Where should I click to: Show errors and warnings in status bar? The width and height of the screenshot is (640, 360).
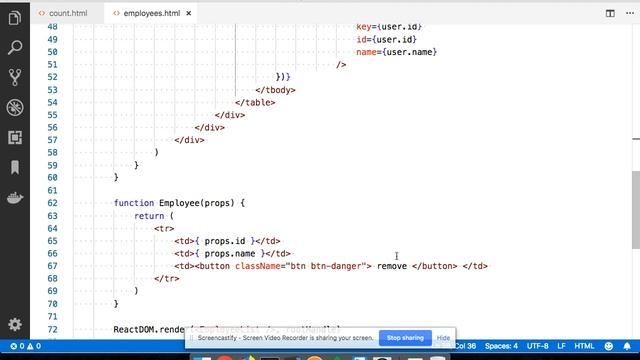25,346
